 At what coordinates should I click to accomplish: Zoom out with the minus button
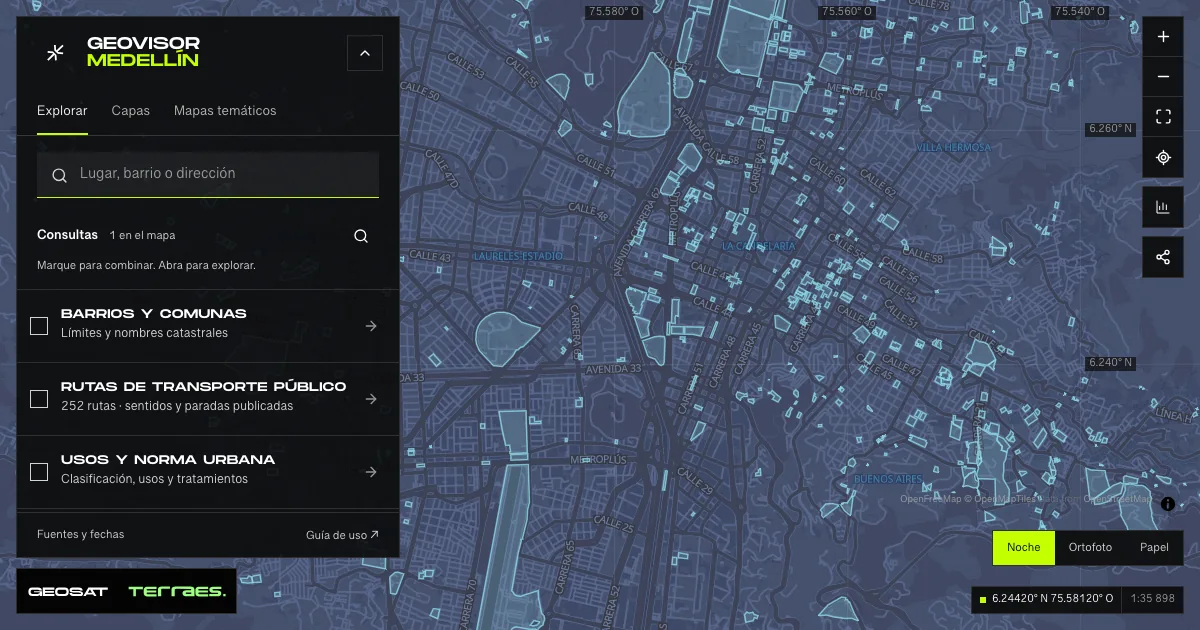pos(1163,77)
